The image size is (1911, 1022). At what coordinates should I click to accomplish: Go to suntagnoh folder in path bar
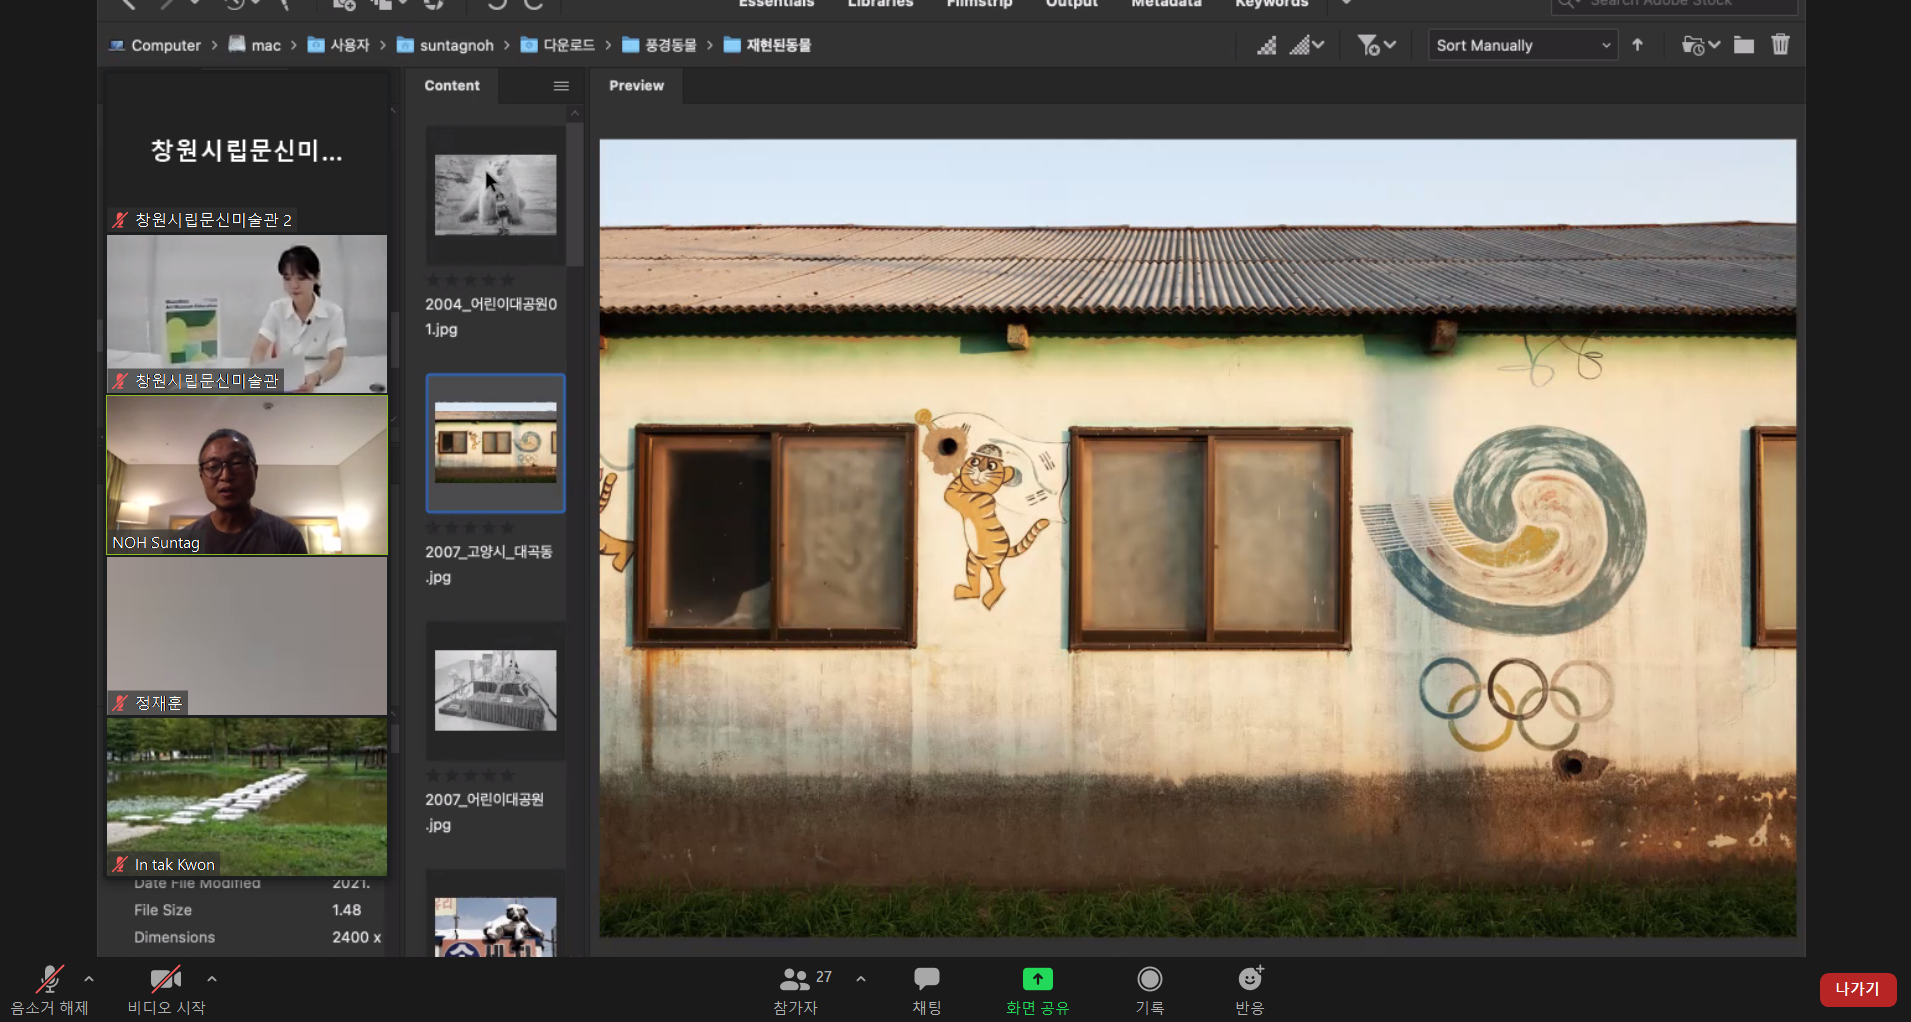[445, 45]
